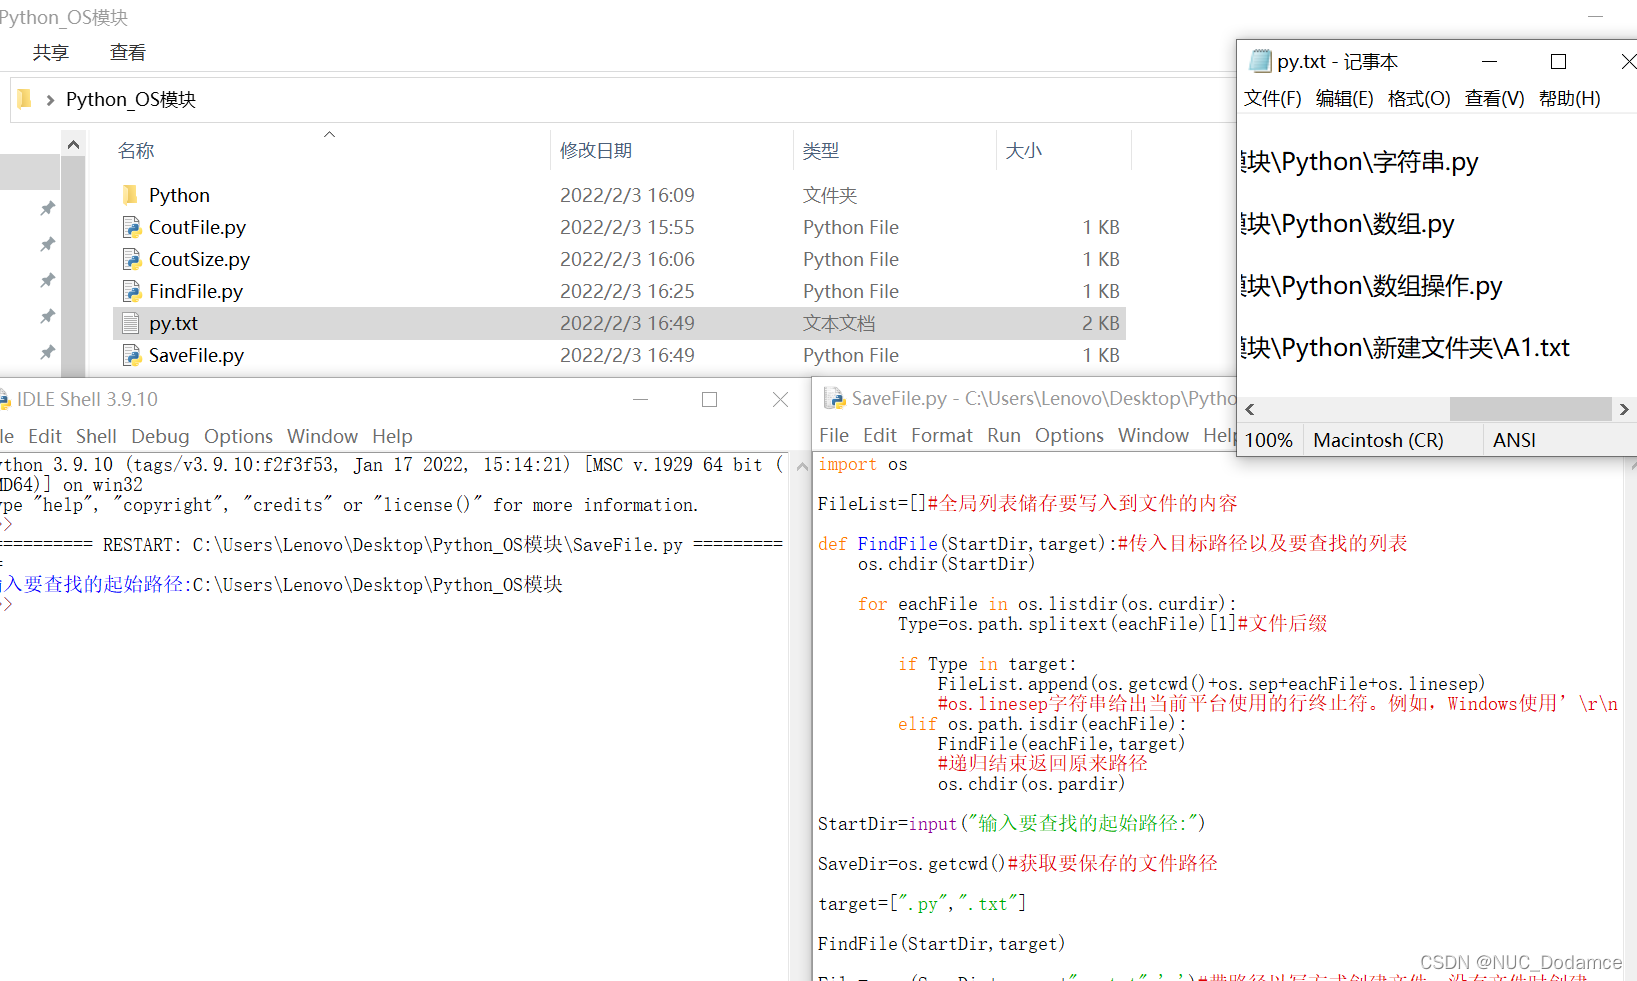Click the CoutFile.py file icon
The width and height of the screenshot is (1637, 981).
[131, 227]
